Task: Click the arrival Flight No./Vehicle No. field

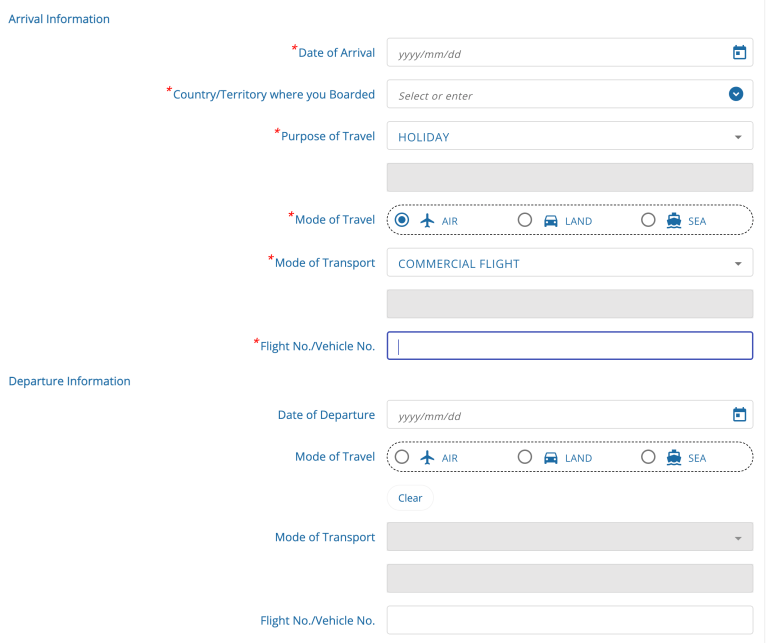Action: [569, 346]
